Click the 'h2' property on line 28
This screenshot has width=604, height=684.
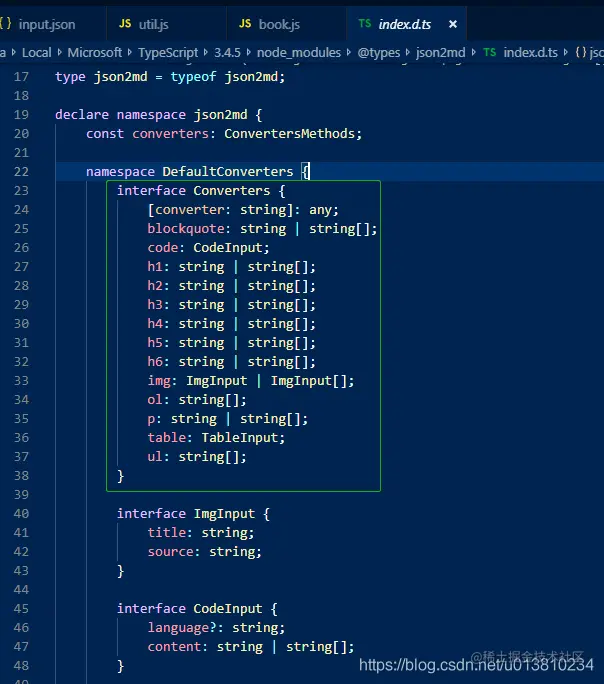pyautogui.click(x=155, y=286)
